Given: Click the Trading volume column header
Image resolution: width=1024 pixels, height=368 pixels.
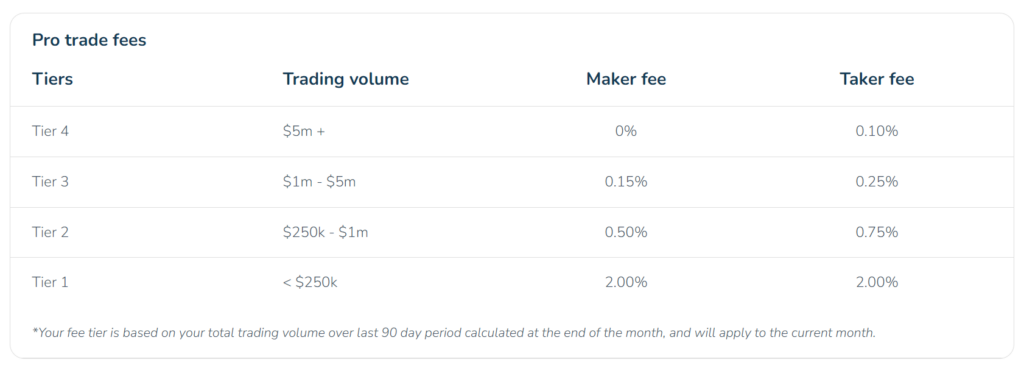Looking at the screenshot, I should click(345, 79).
